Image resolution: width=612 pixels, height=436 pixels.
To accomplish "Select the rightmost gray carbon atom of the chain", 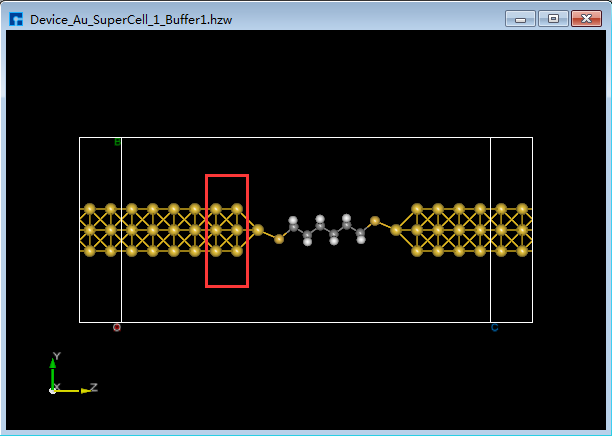I will click(x=359, y=234).
